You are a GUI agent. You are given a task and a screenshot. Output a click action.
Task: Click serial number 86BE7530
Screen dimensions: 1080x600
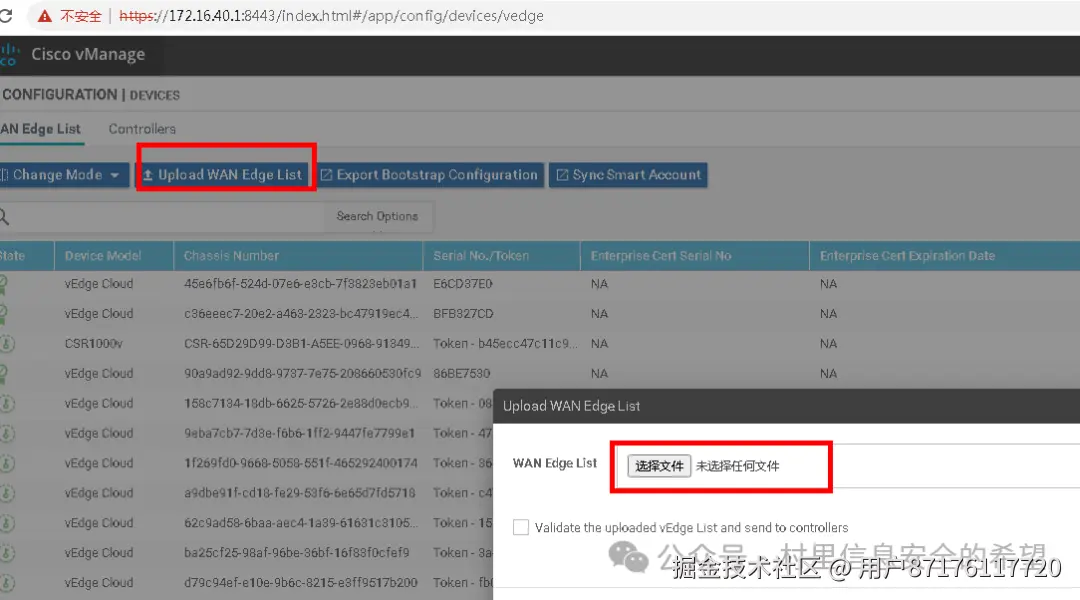(x=461, y=373)
